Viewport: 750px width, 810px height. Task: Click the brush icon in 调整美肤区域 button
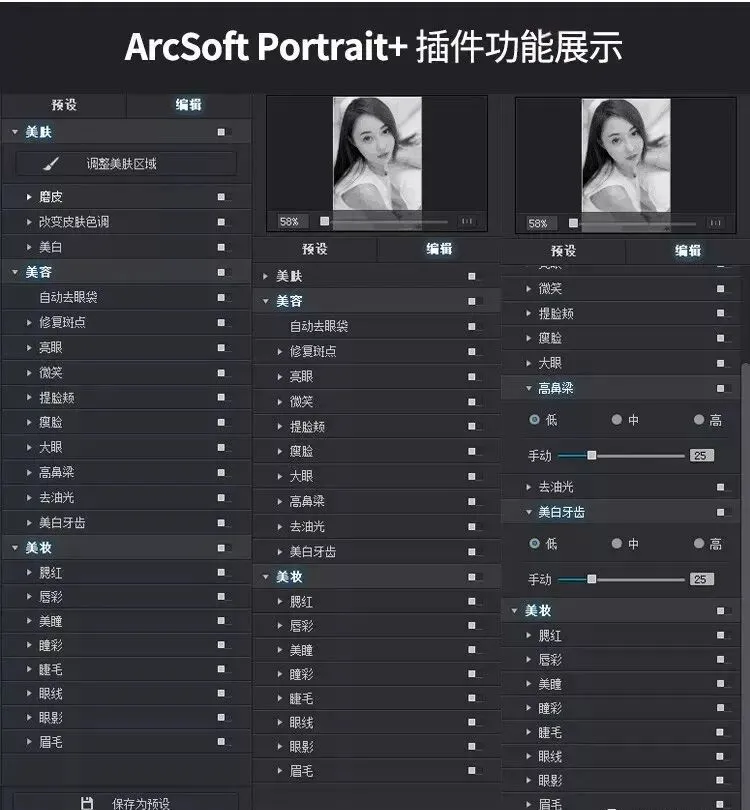pyautogui.click(x=51, y=164)
